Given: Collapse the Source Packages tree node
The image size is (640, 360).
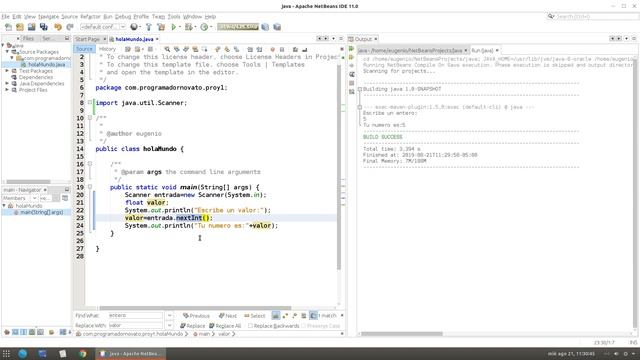Looking at the screenshot, I should pyautogui.click(x=7, y=52).
